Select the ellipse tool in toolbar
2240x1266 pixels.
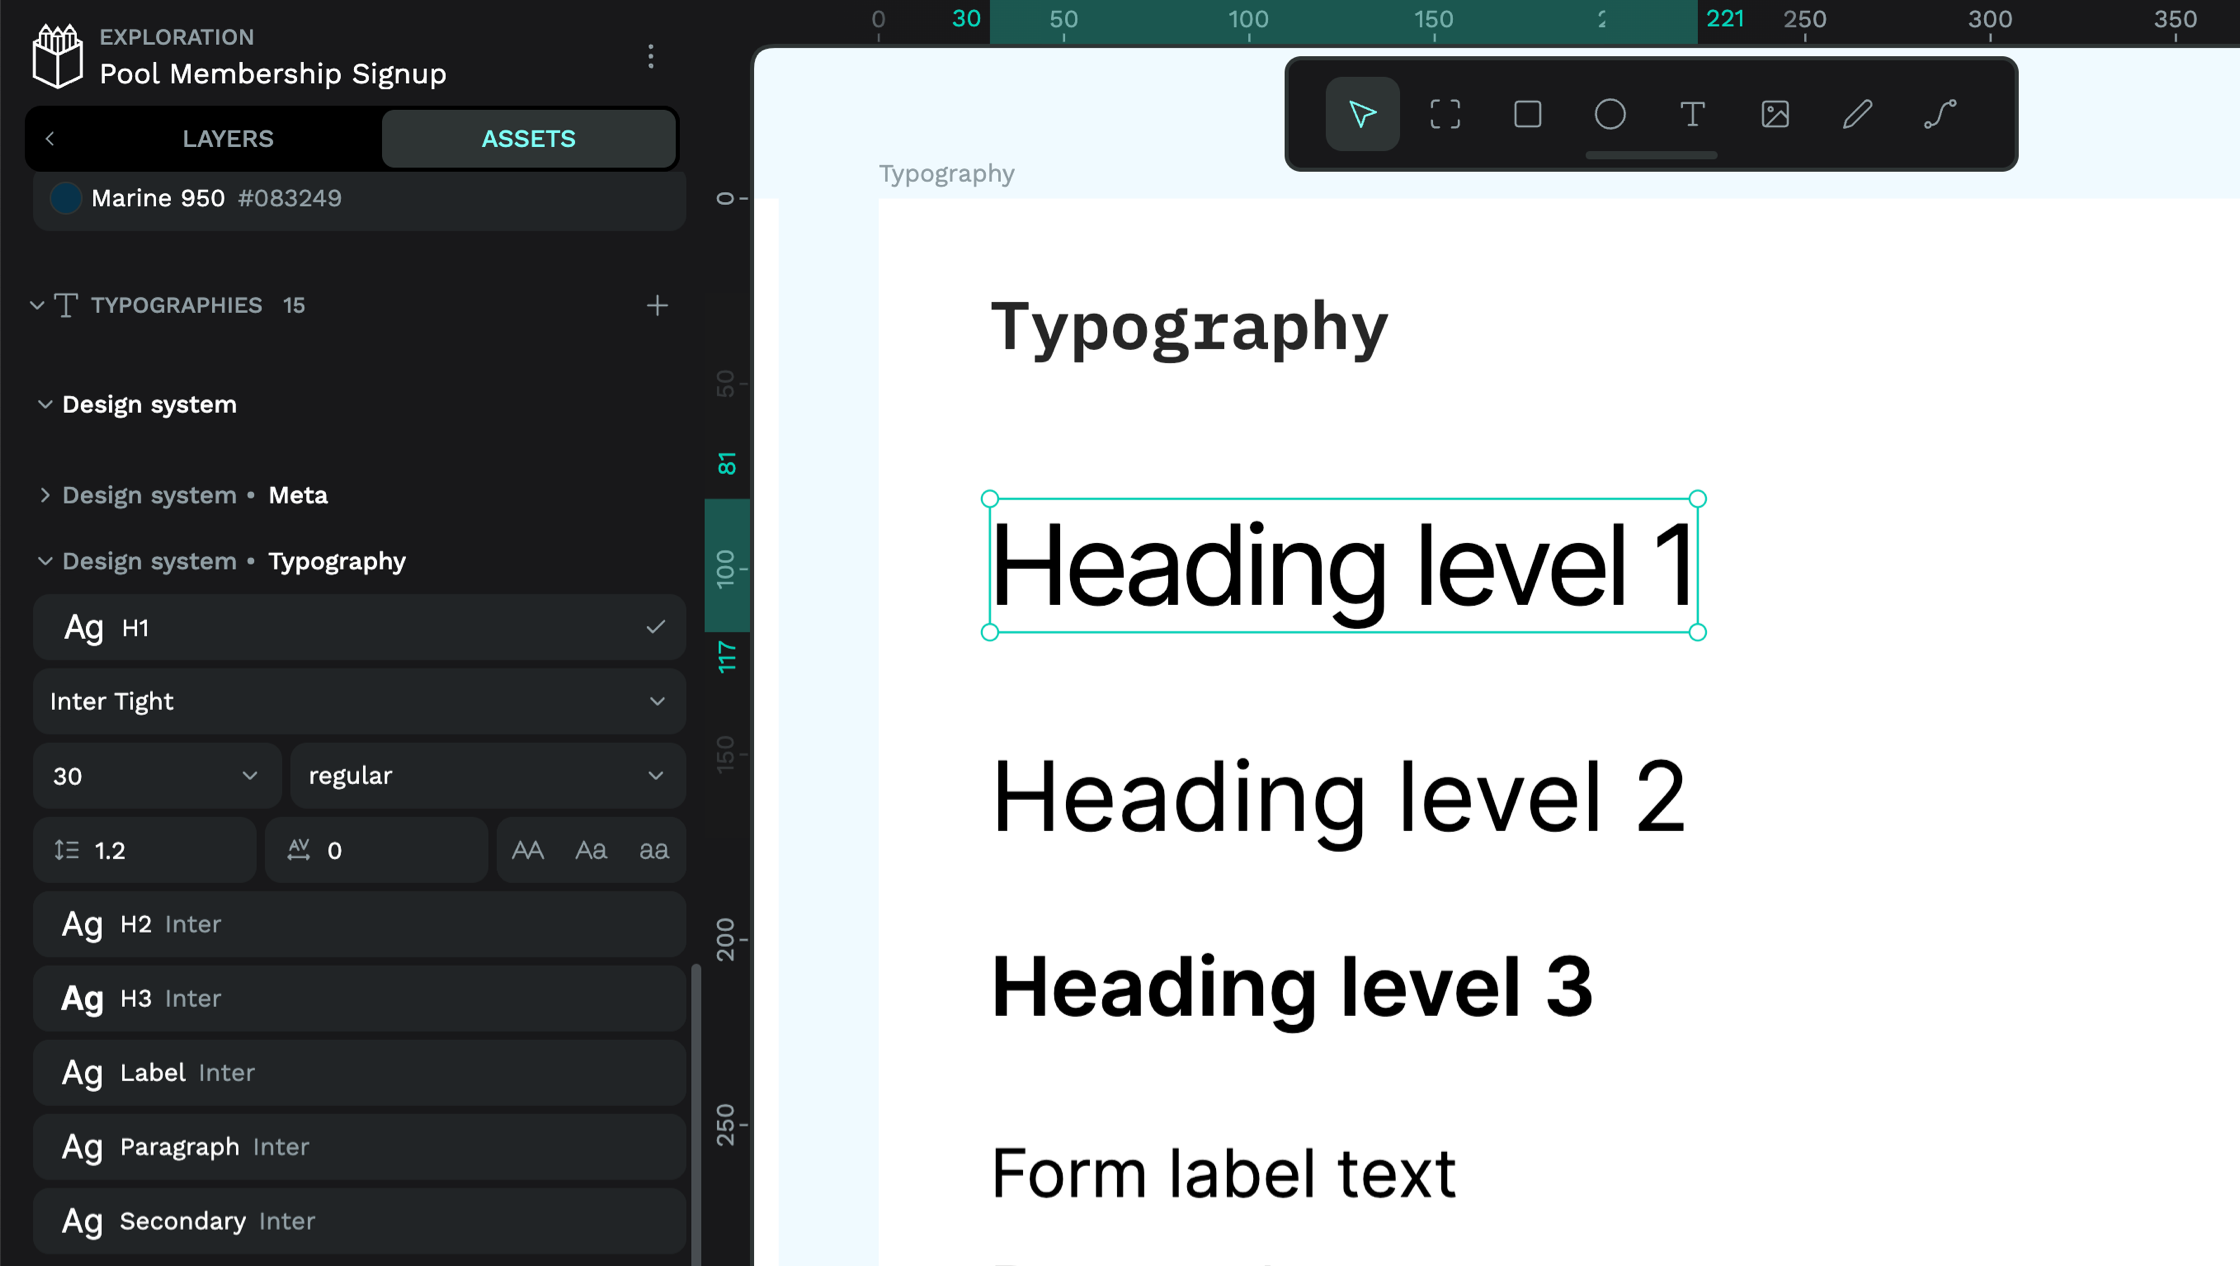point(1611,114)
